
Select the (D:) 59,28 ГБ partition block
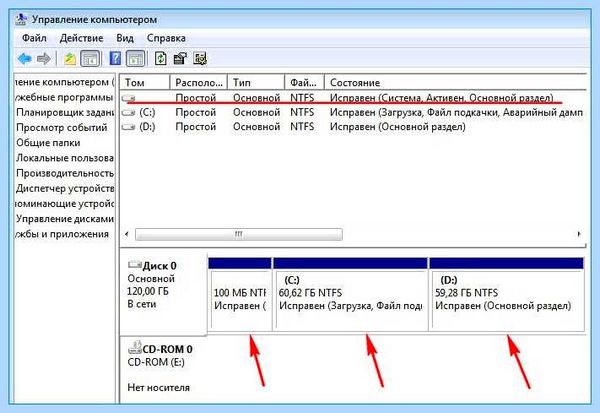tap(507, 294)
